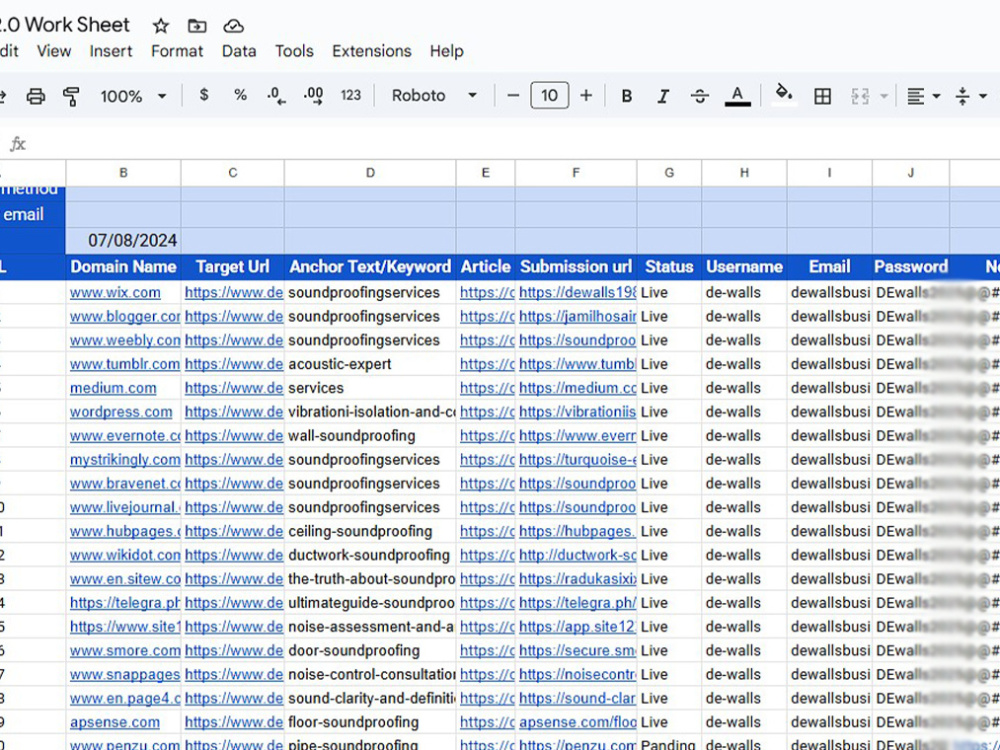
Task: Select the Username header cell
Action: [744, 267]
